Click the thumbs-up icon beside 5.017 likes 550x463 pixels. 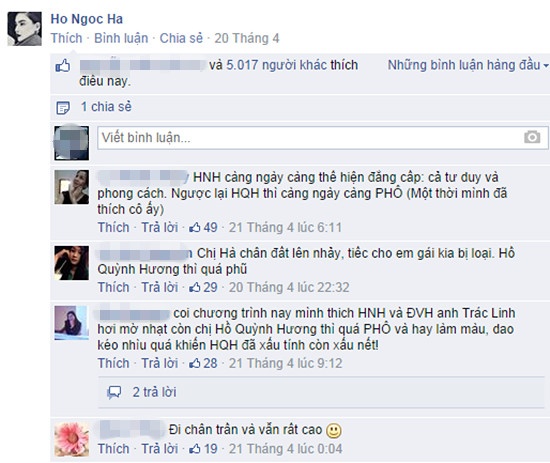[x=63, y=66]
